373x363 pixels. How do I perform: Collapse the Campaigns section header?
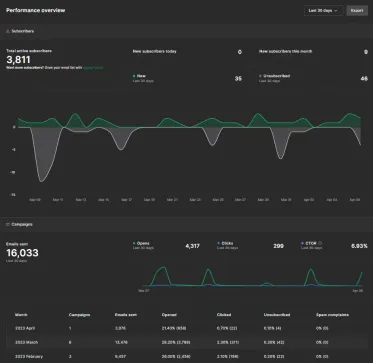click(186, 224)
